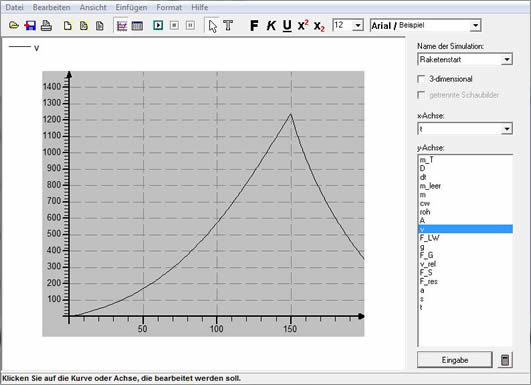This screenshot has width=531, height=385.
Task: Open the Datei menu
Action: [14, 7]
